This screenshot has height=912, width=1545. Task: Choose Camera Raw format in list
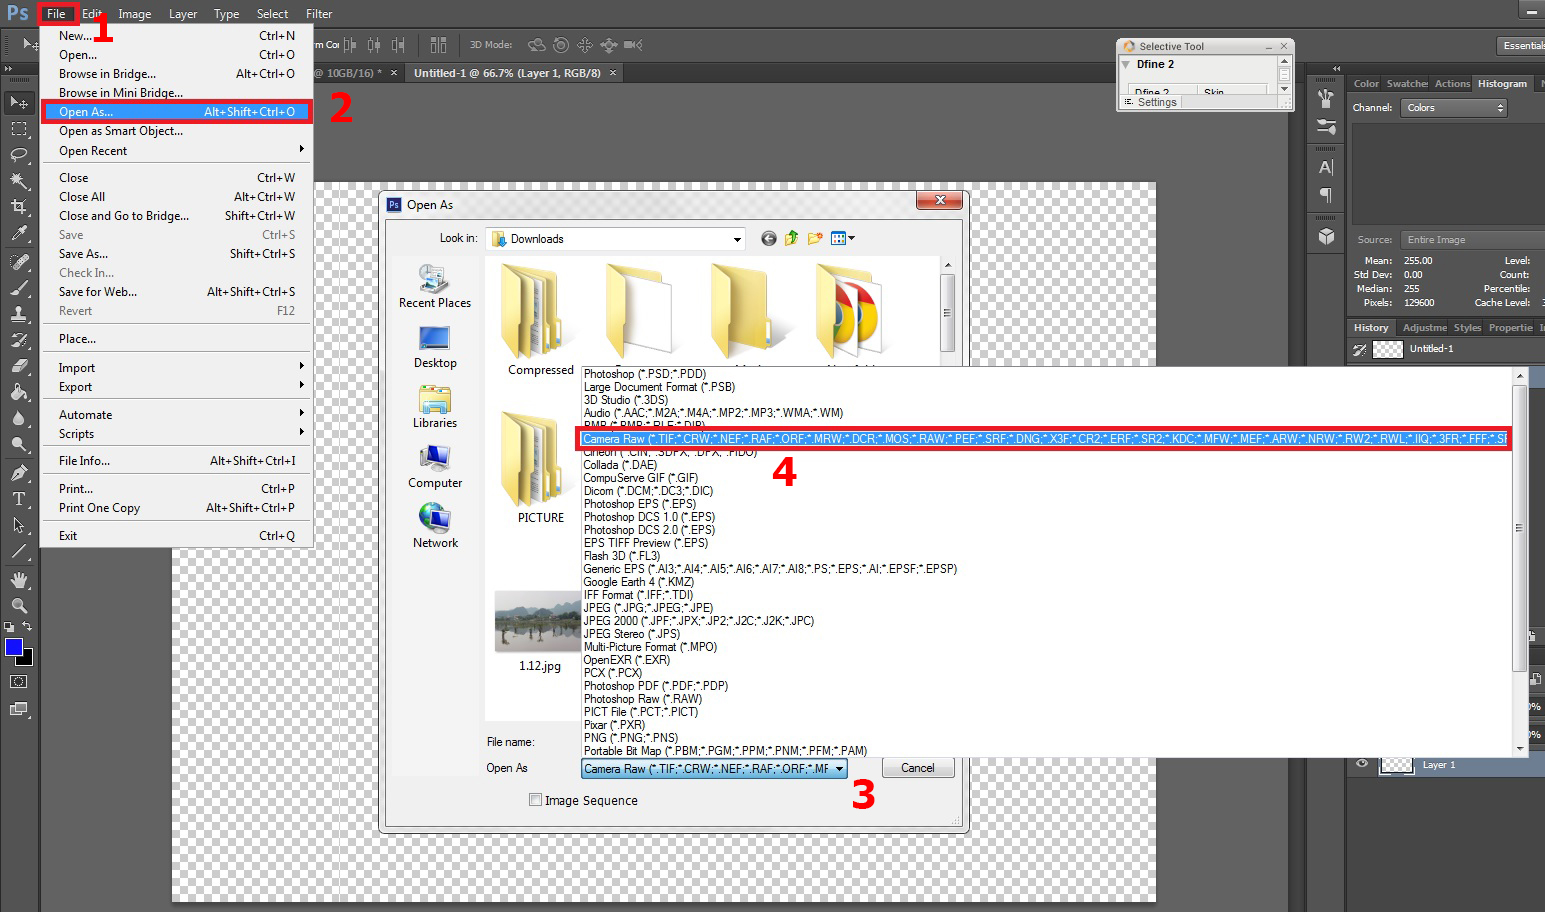tap(1044, 438)
